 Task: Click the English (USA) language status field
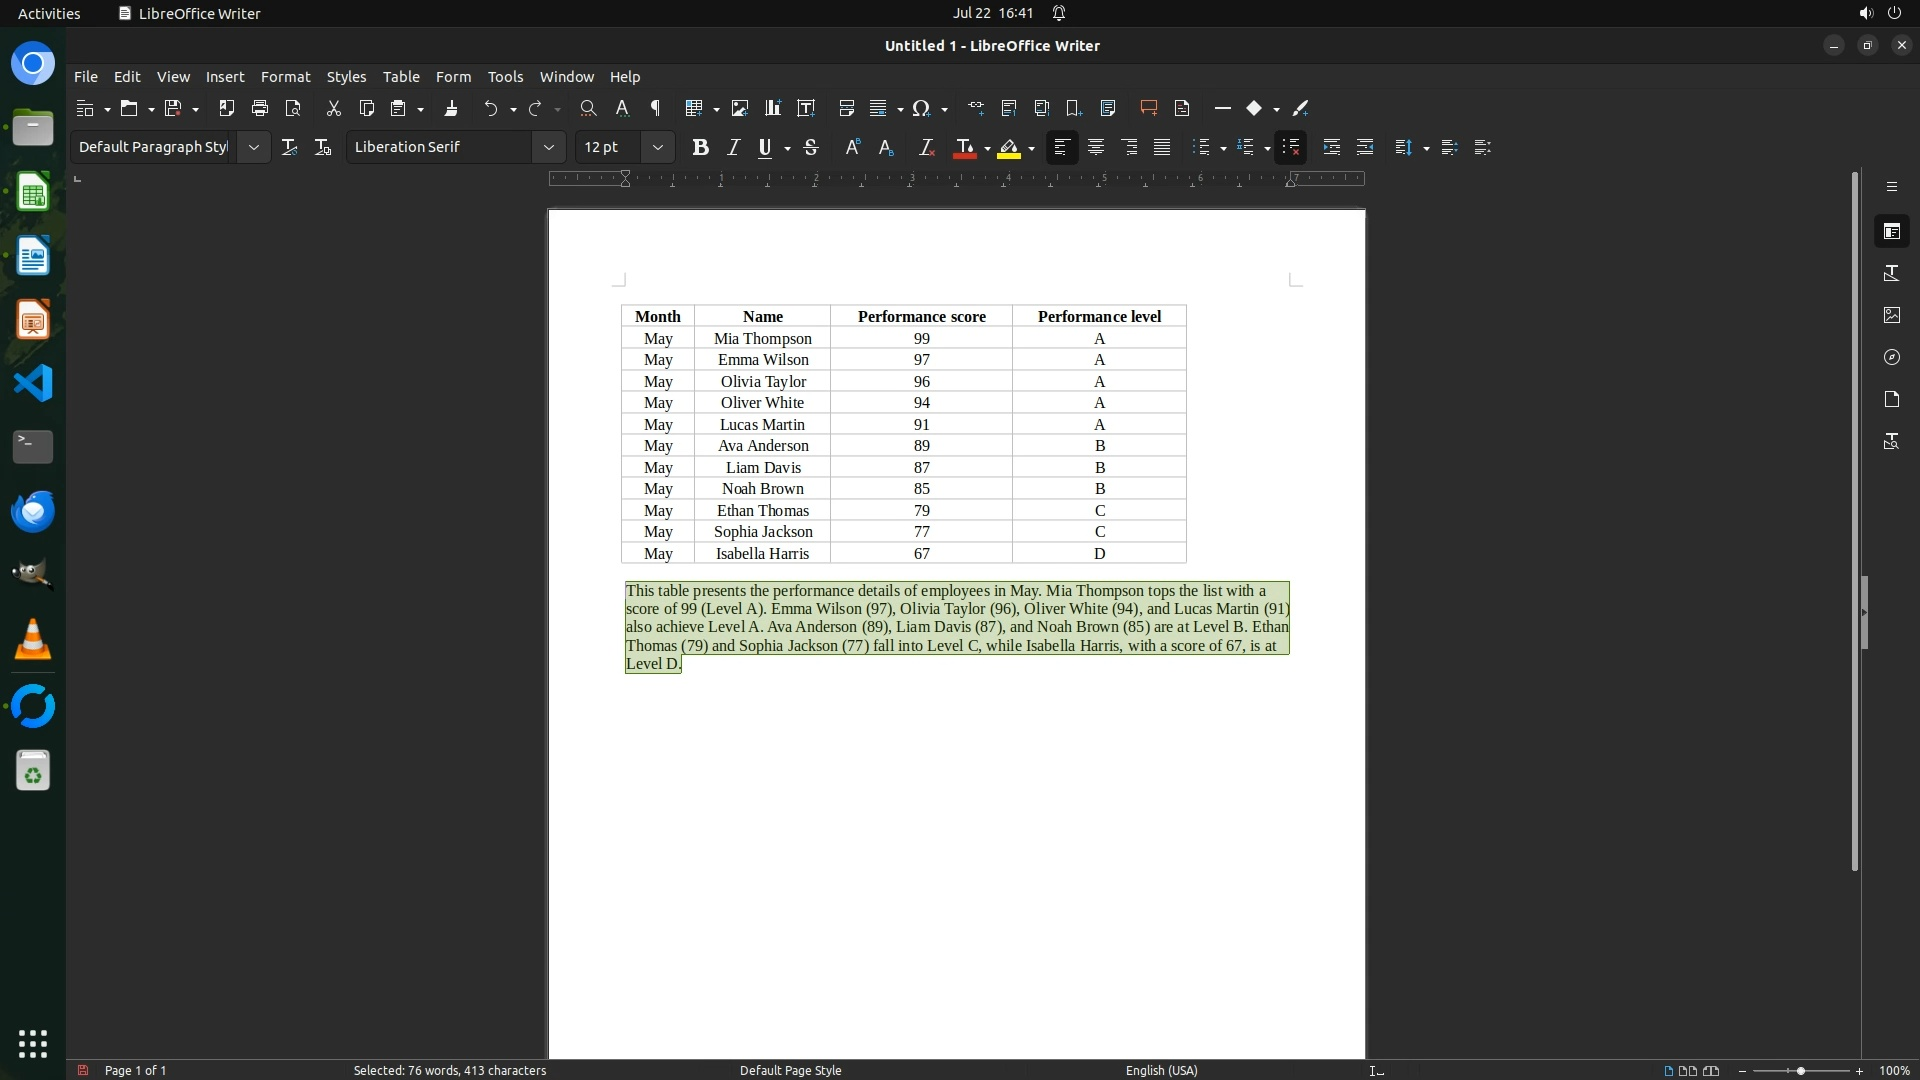point(1161,1070)
